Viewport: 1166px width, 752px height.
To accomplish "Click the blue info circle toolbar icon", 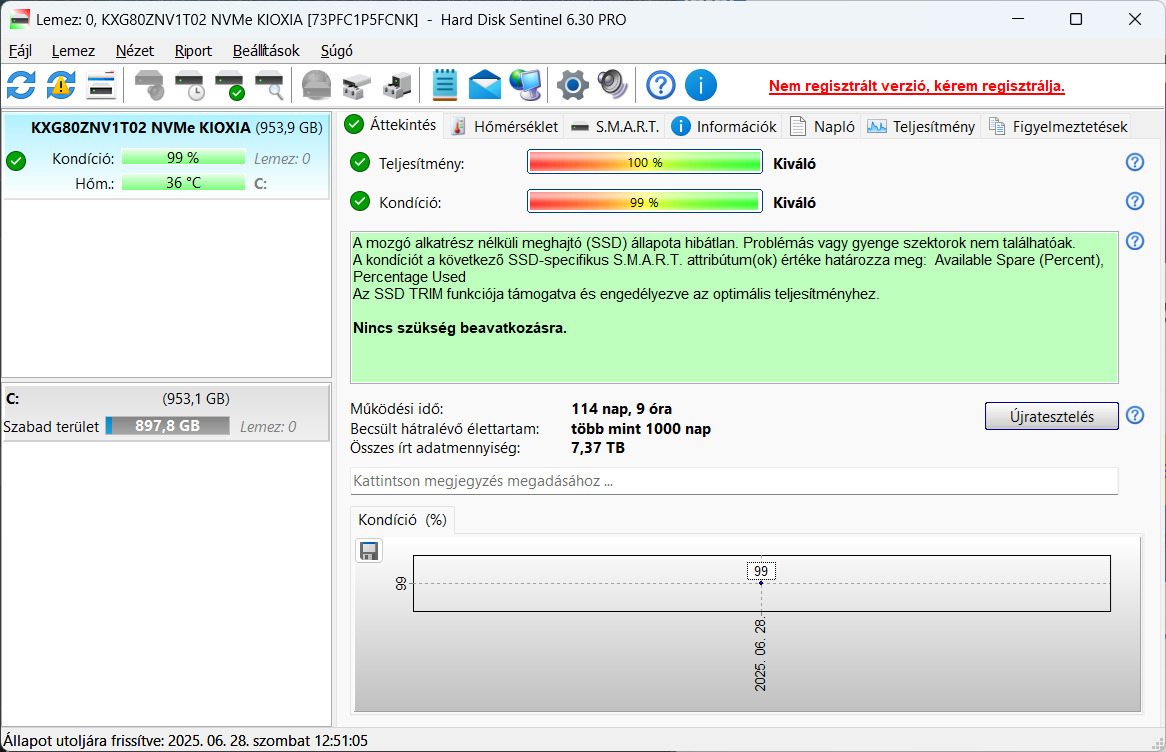I will pyautogui.click(x=700, y=86).
